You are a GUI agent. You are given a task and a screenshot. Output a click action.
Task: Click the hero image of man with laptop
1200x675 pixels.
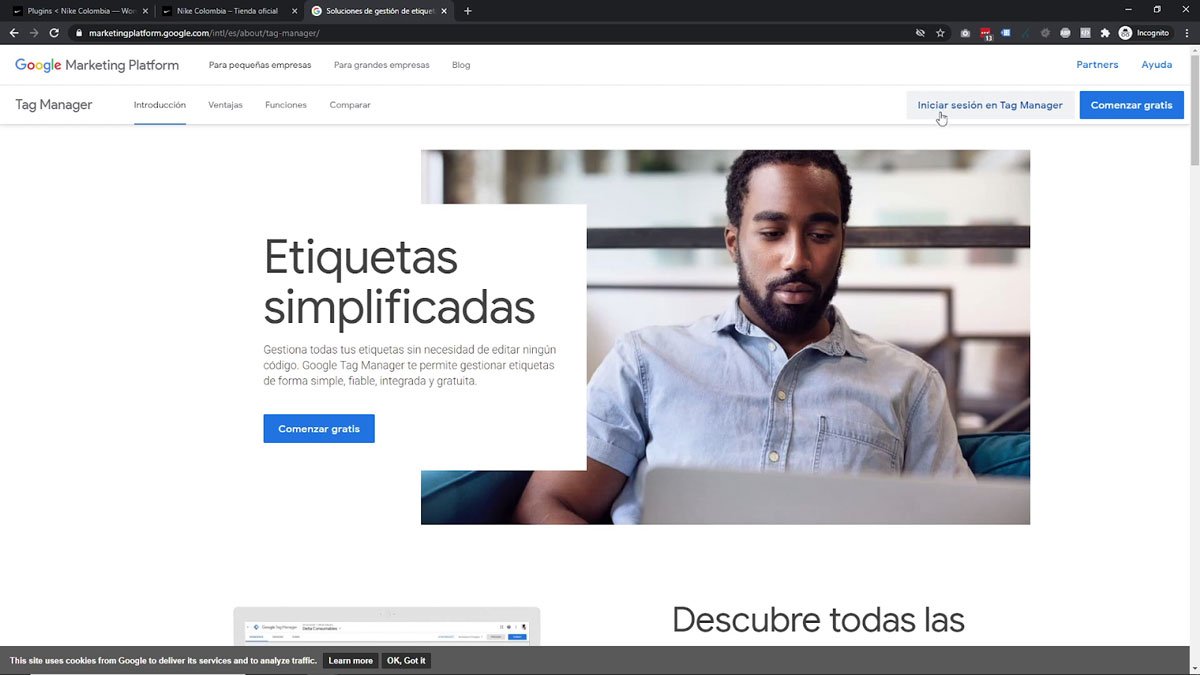(808, 337)
